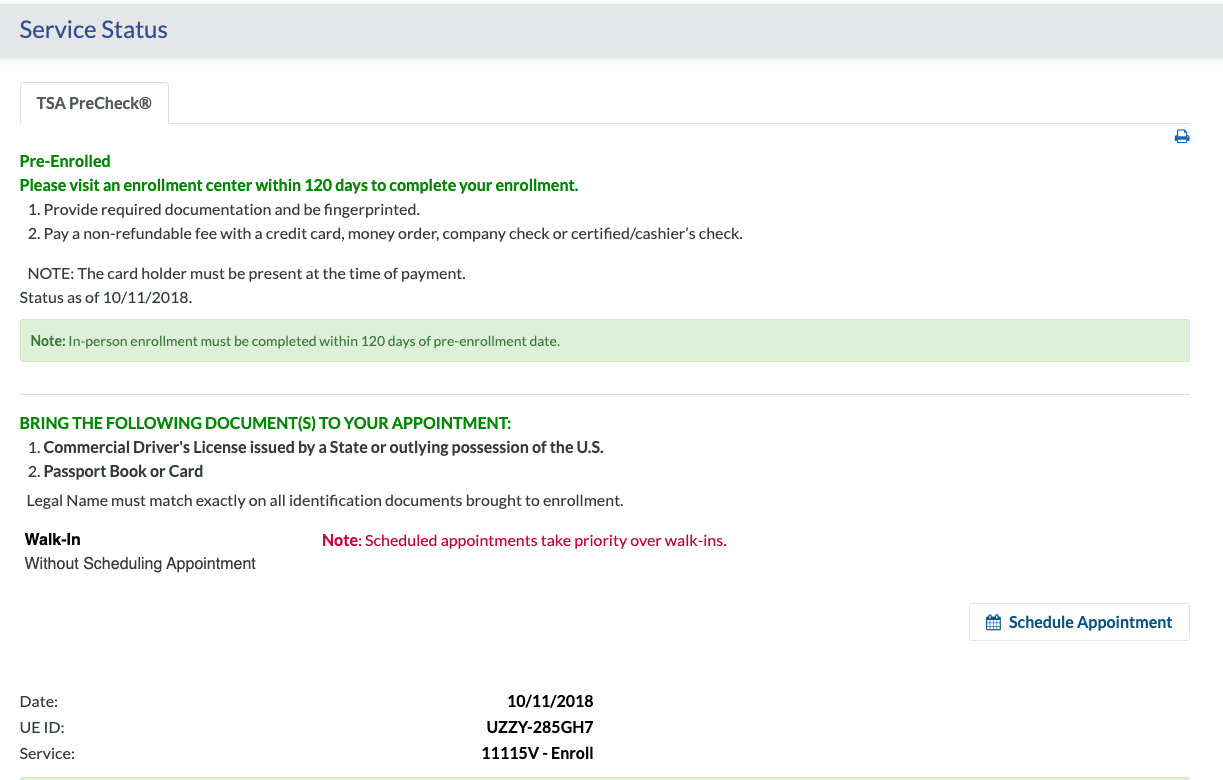Click the Schedule Appointment button

(1079, 621)
